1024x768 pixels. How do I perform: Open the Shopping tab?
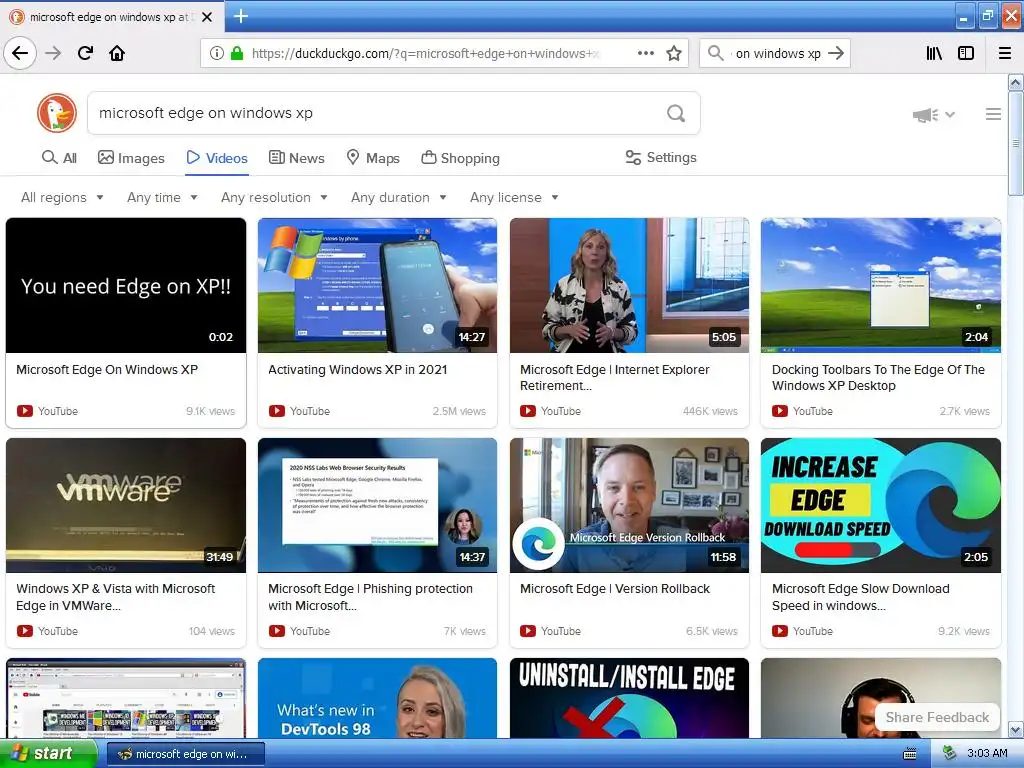point(460,158)
